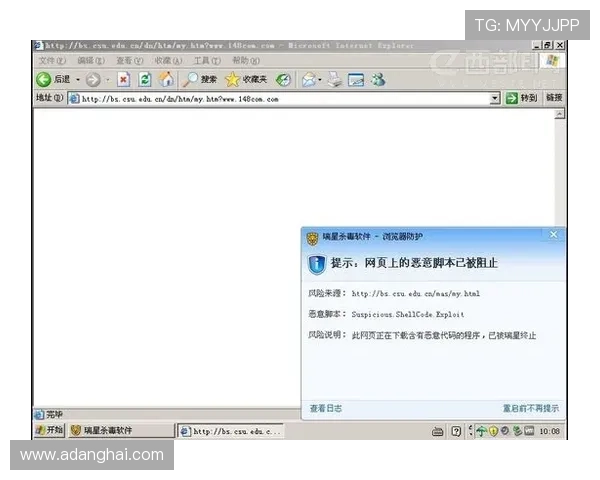Viewport: 600px width, 480px height.
Task: Click the Windows flag throbber logo
Action: 552,61
